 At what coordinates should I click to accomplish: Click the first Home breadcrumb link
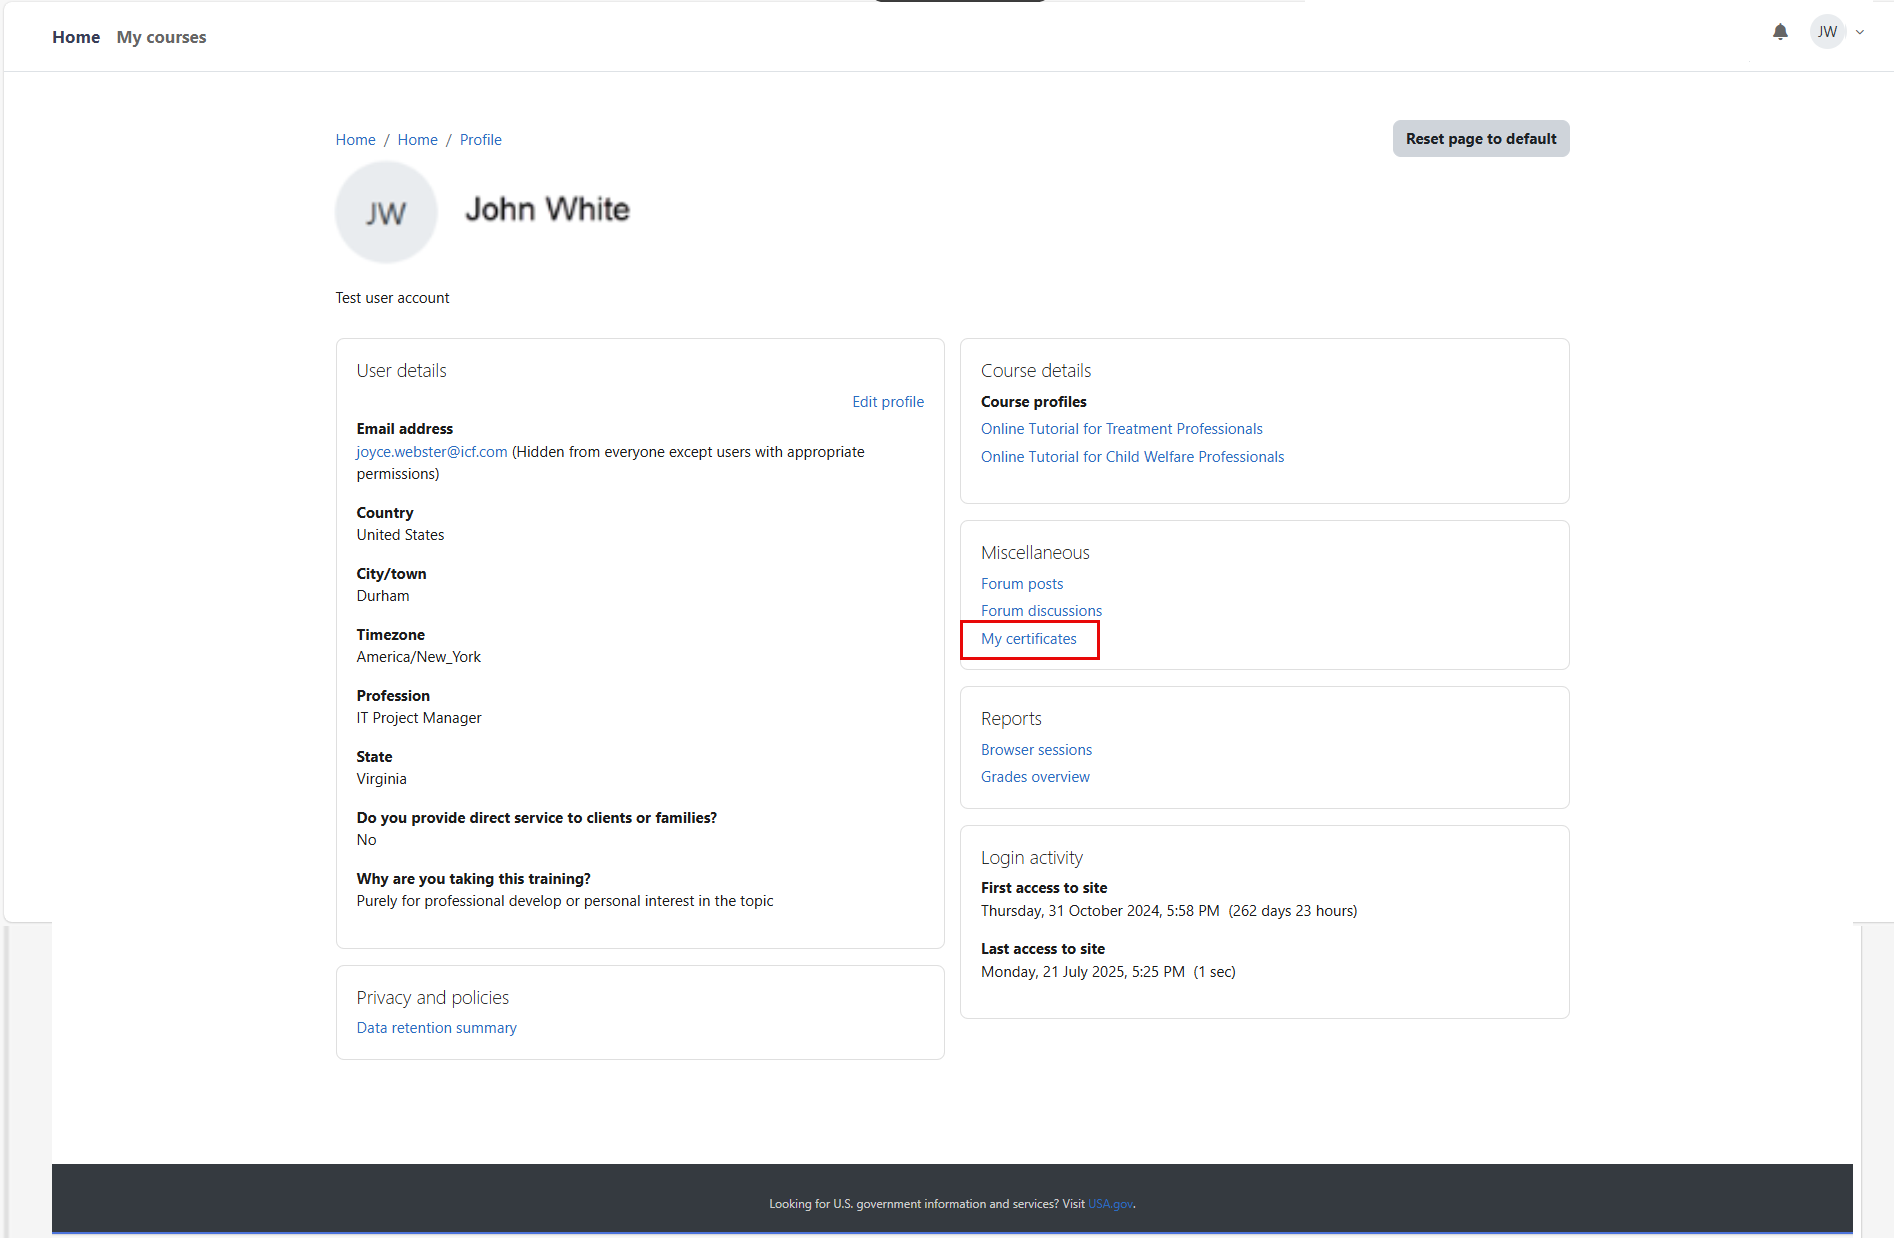(355, 140)
